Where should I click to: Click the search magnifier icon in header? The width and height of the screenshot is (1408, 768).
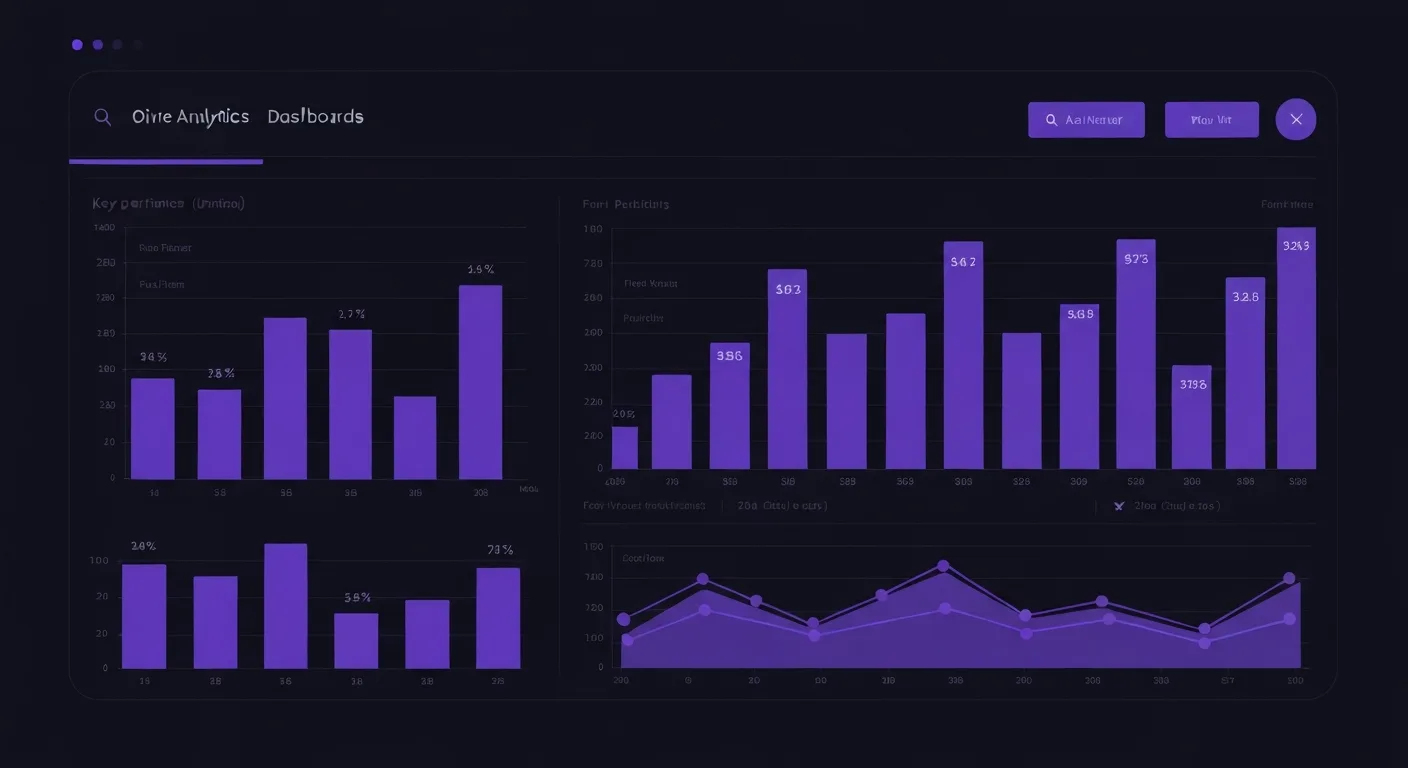pyautogui.click(x=102, y=117)
